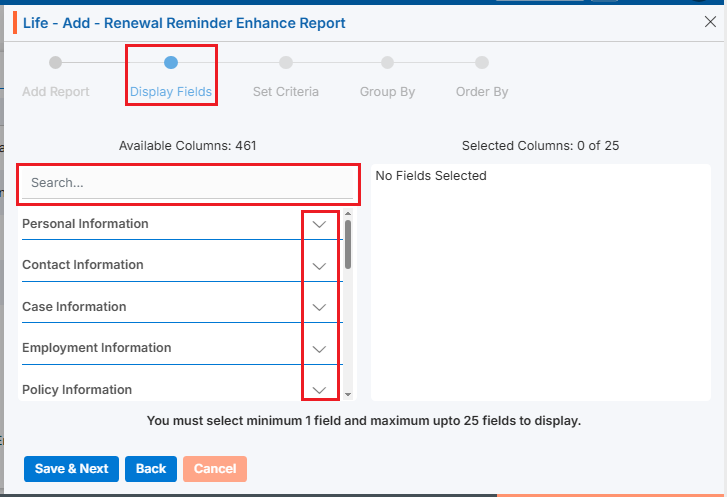This screenshot has width=727, height=497.
Task: Click the Case Information section title
Action: [x=74, y=307]
